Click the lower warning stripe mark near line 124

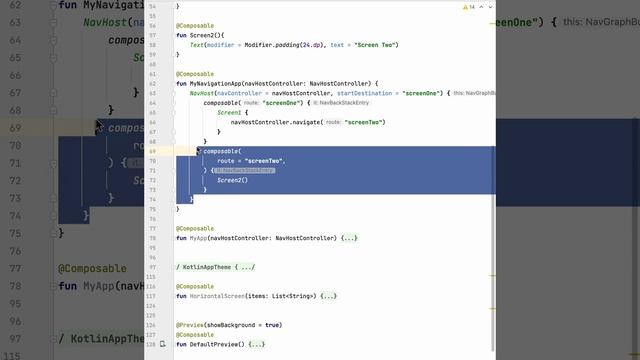[493, 309]
